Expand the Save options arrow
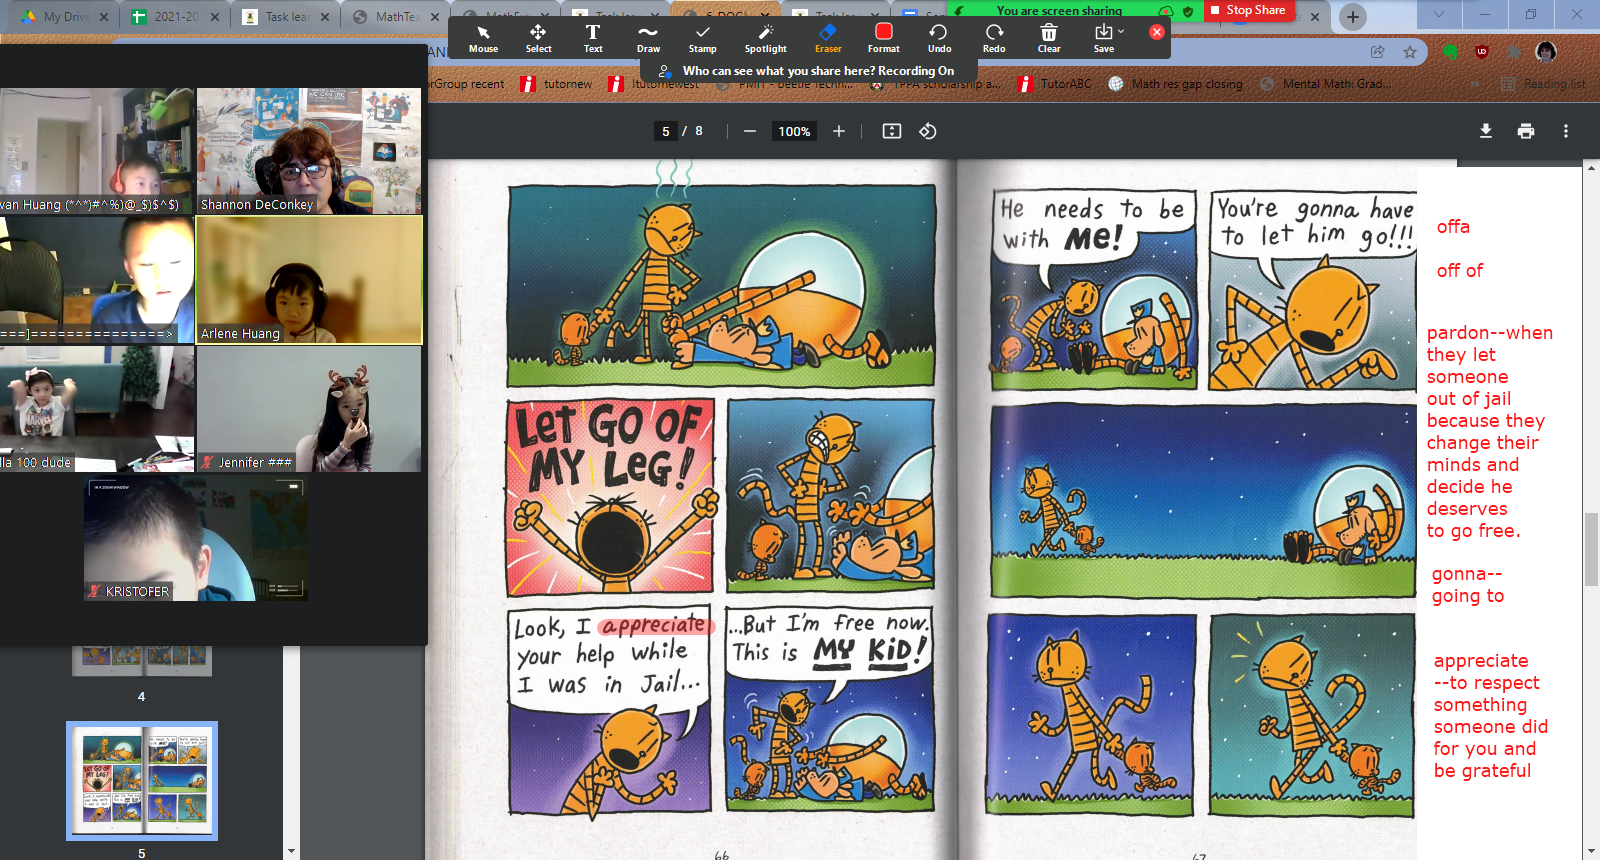Screen dimensions: 1600x860 [x=1121, y=32]
